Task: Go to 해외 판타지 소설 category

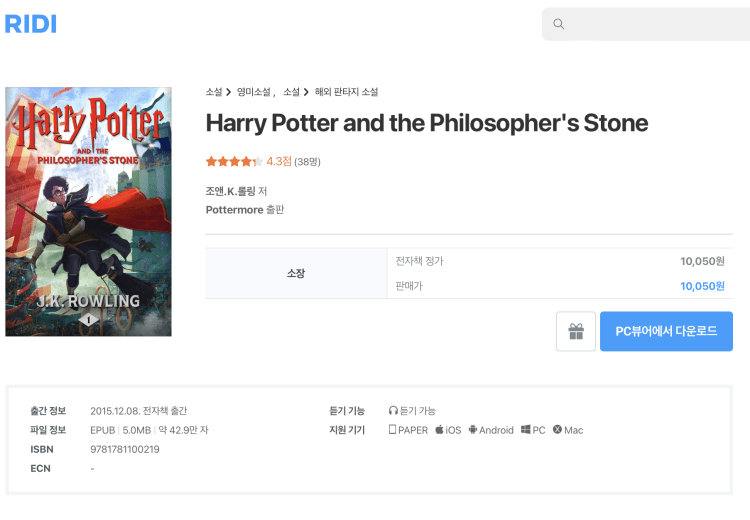Action: coord(346,92)
